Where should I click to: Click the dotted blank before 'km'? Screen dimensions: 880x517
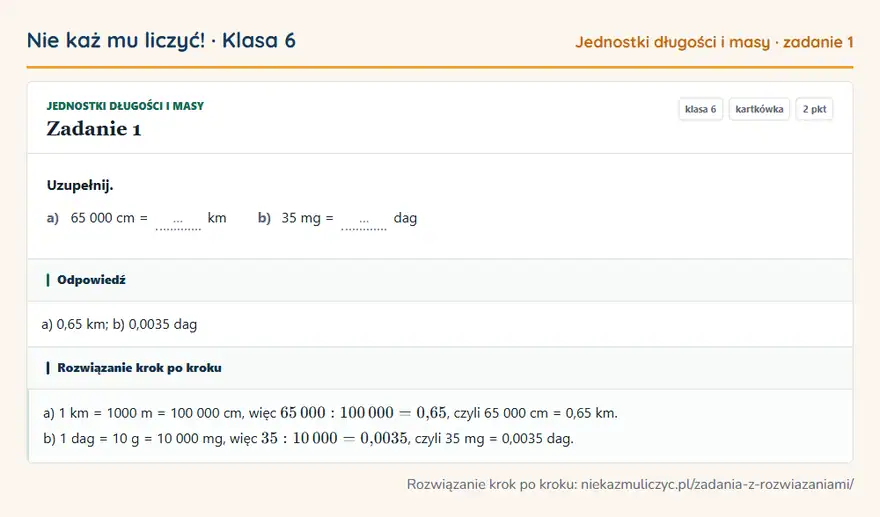[178, 221]
